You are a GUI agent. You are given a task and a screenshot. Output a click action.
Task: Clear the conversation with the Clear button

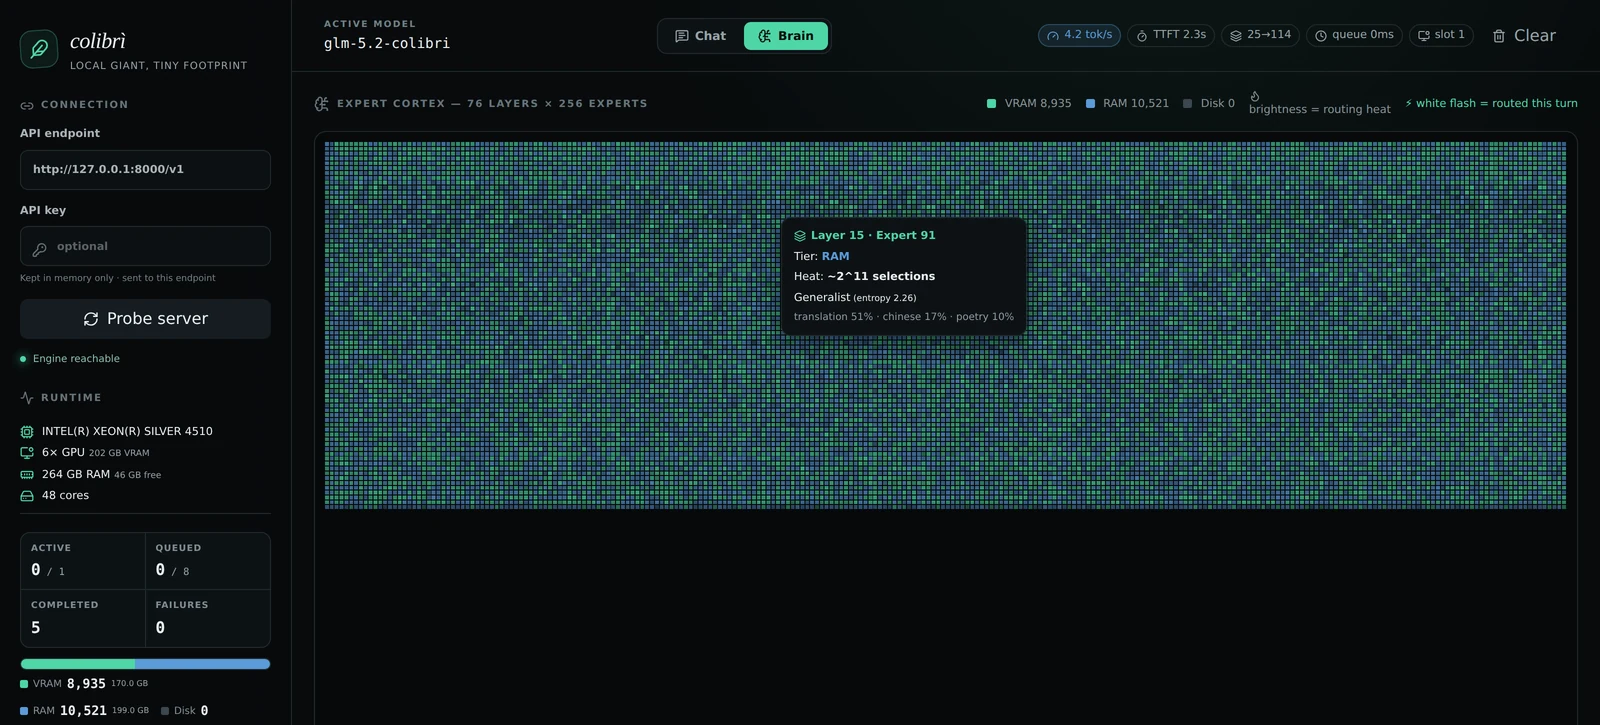[1524, 36]
